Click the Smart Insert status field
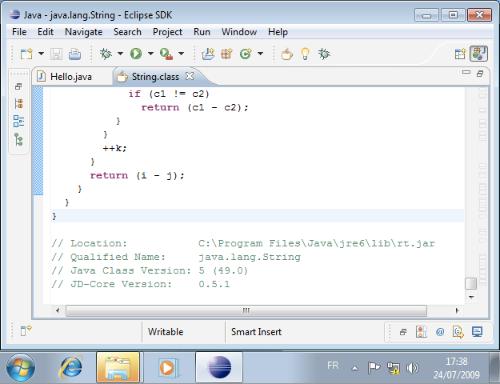 [256, 332]
